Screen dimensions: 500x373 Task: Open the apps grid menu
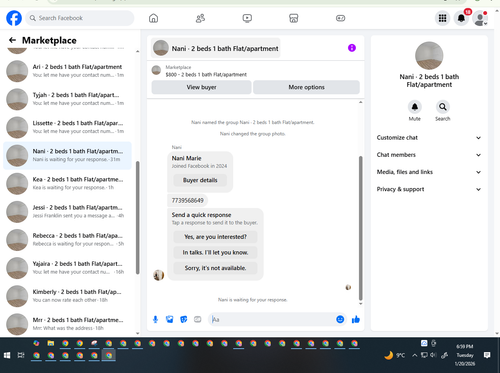(442, 18)
